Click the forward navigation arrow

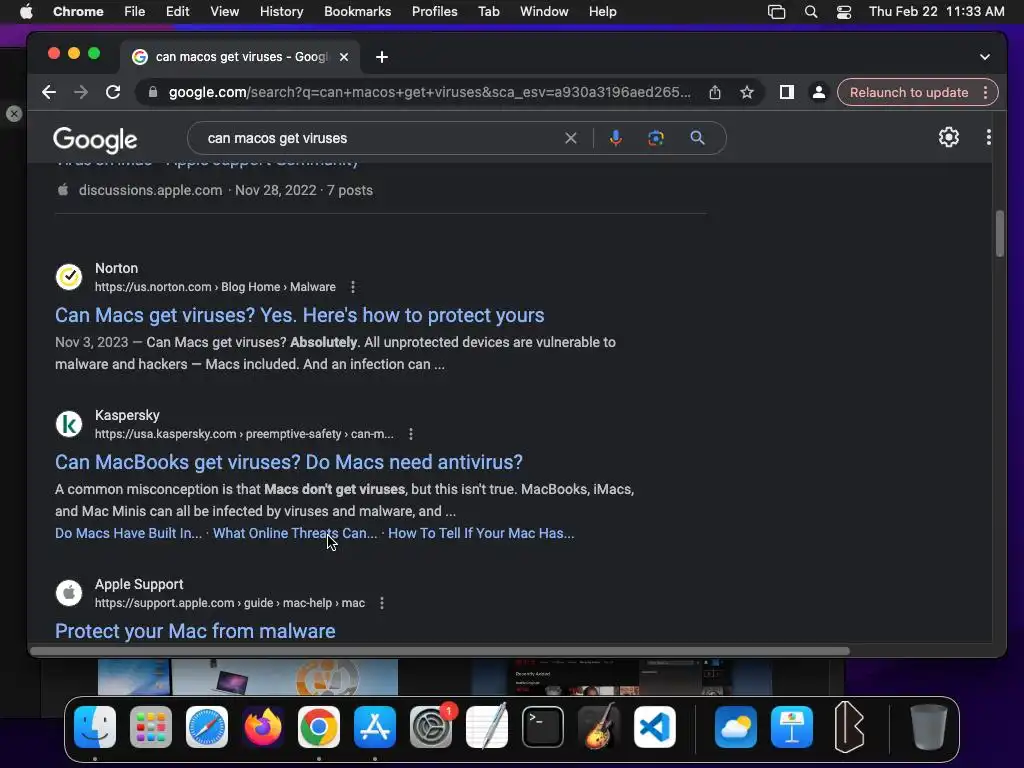pos(81,92)
